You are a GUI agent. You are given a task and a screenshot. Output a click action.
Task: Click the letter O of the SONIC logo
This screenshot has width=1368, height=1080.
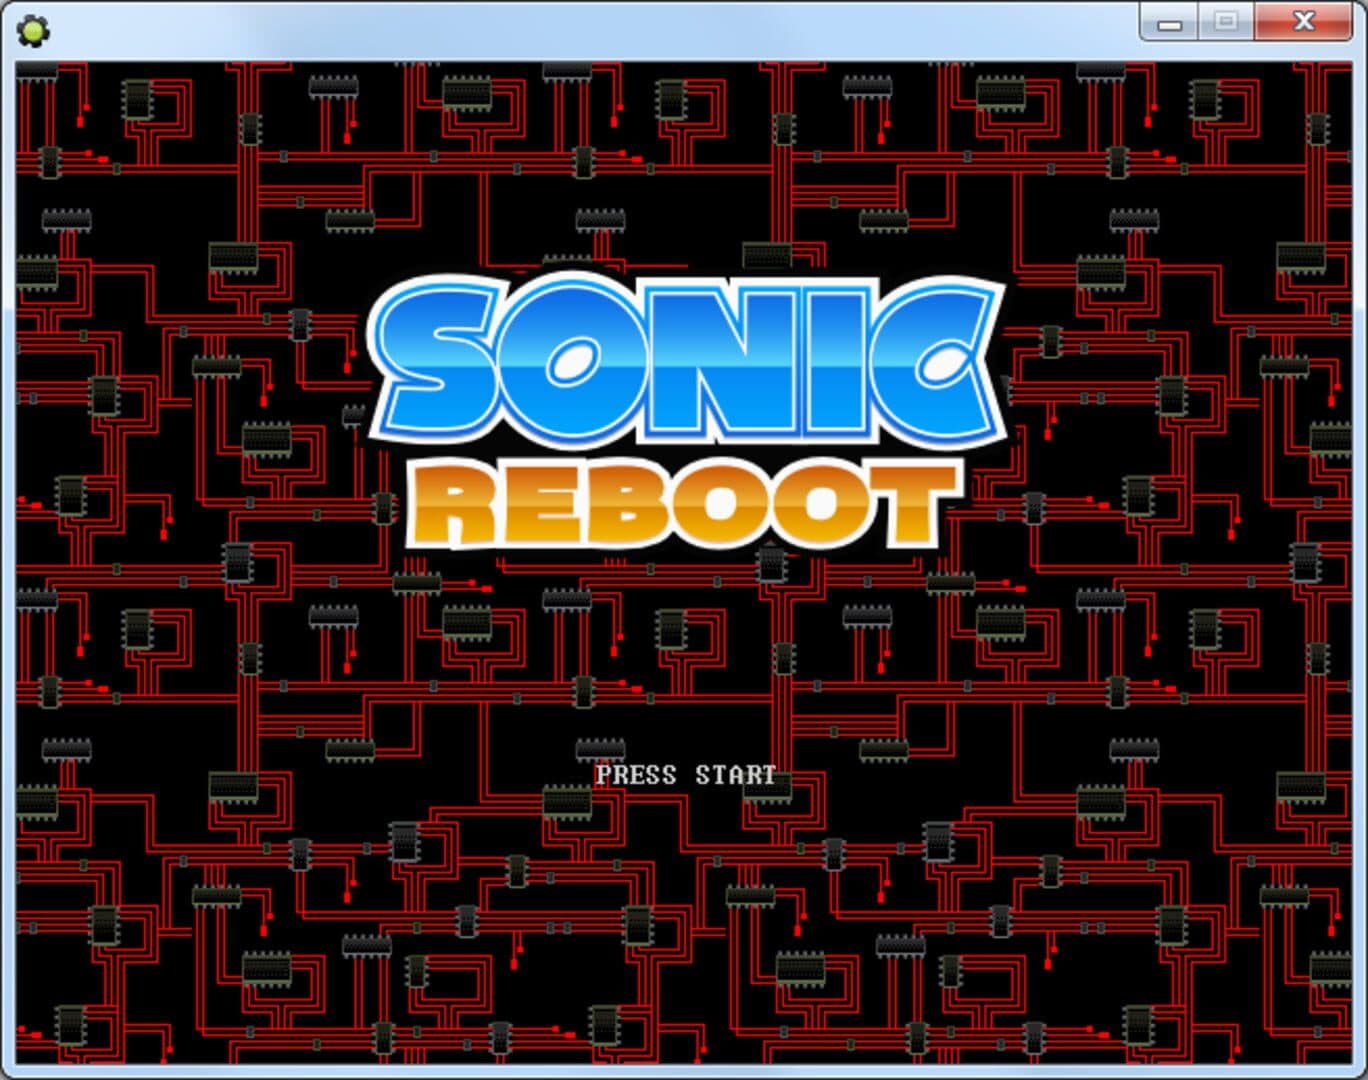tap(570, 360)
